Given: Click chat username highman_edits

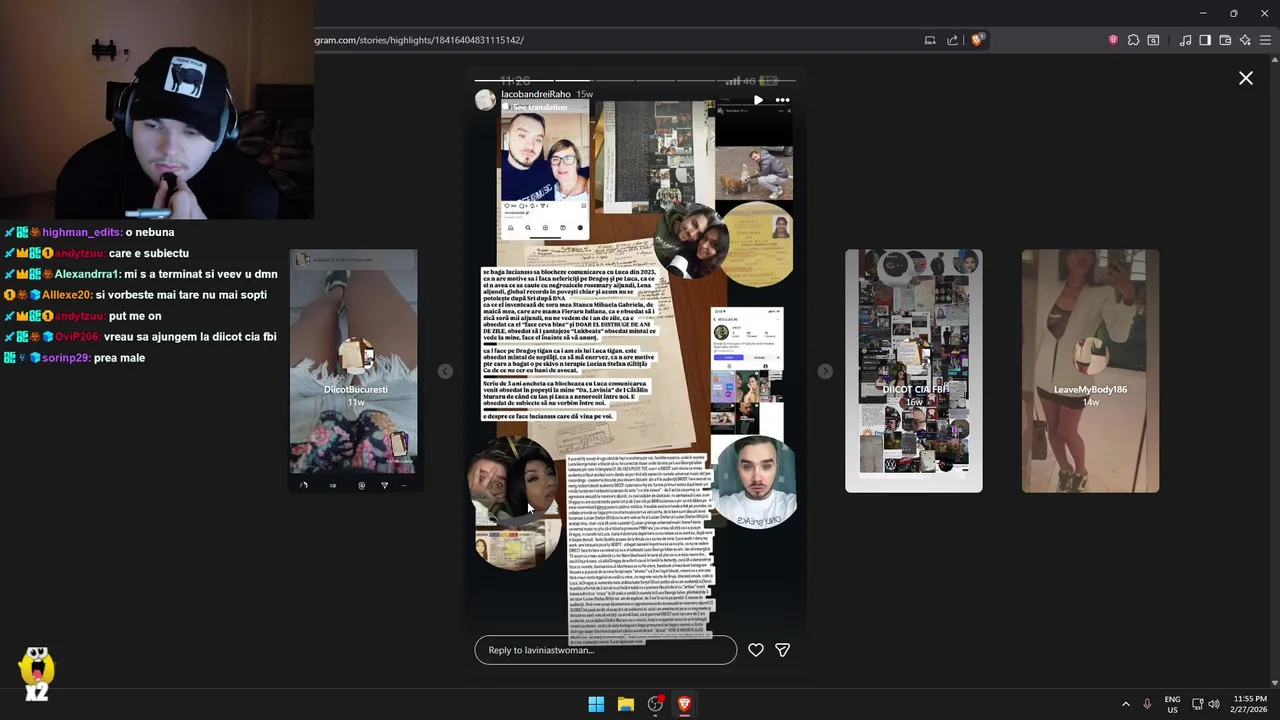Looking at the screenshot, I should pos(82,232).
